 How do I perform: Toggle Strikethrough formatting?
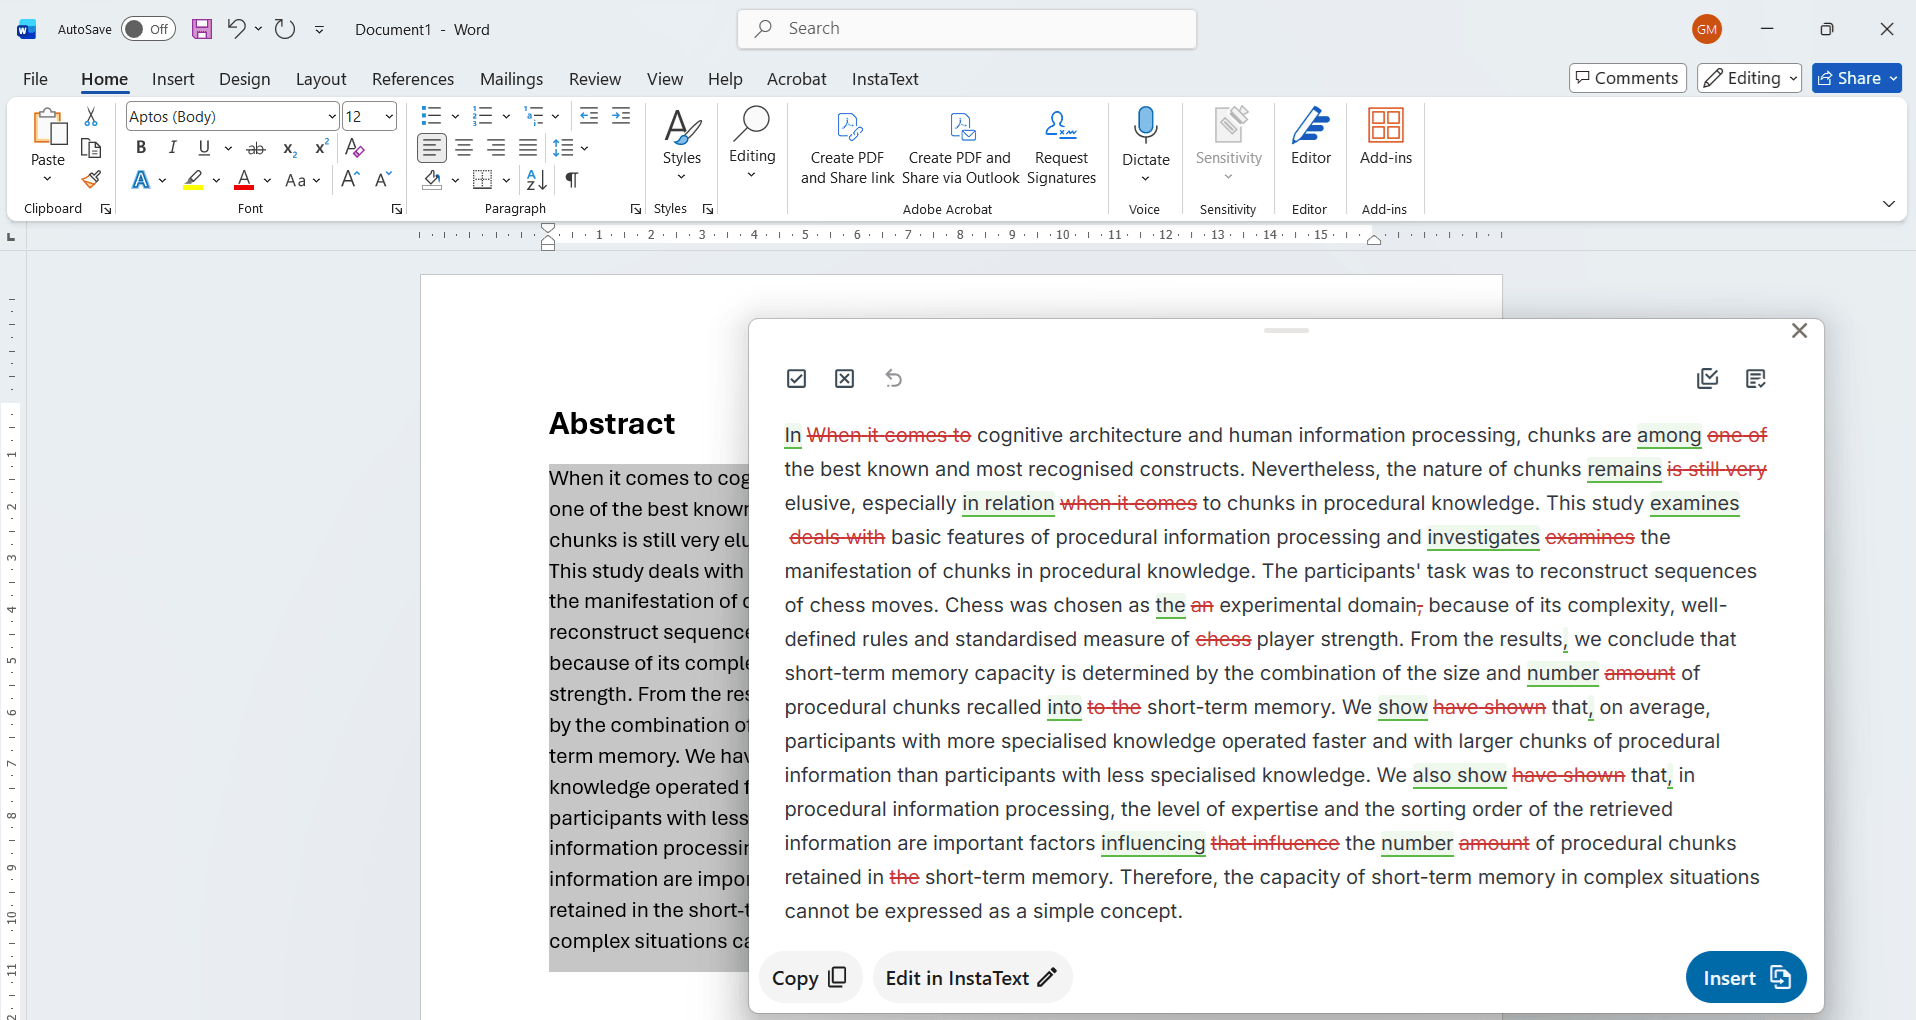256,148
